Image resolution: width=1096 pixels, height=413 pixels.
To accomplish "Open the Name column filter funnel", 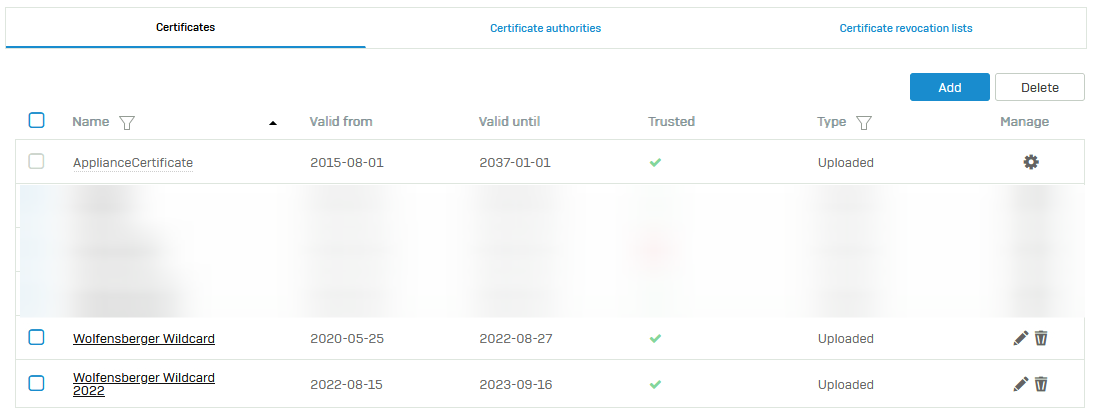I will pyautogui.click(x=127, y=122).
